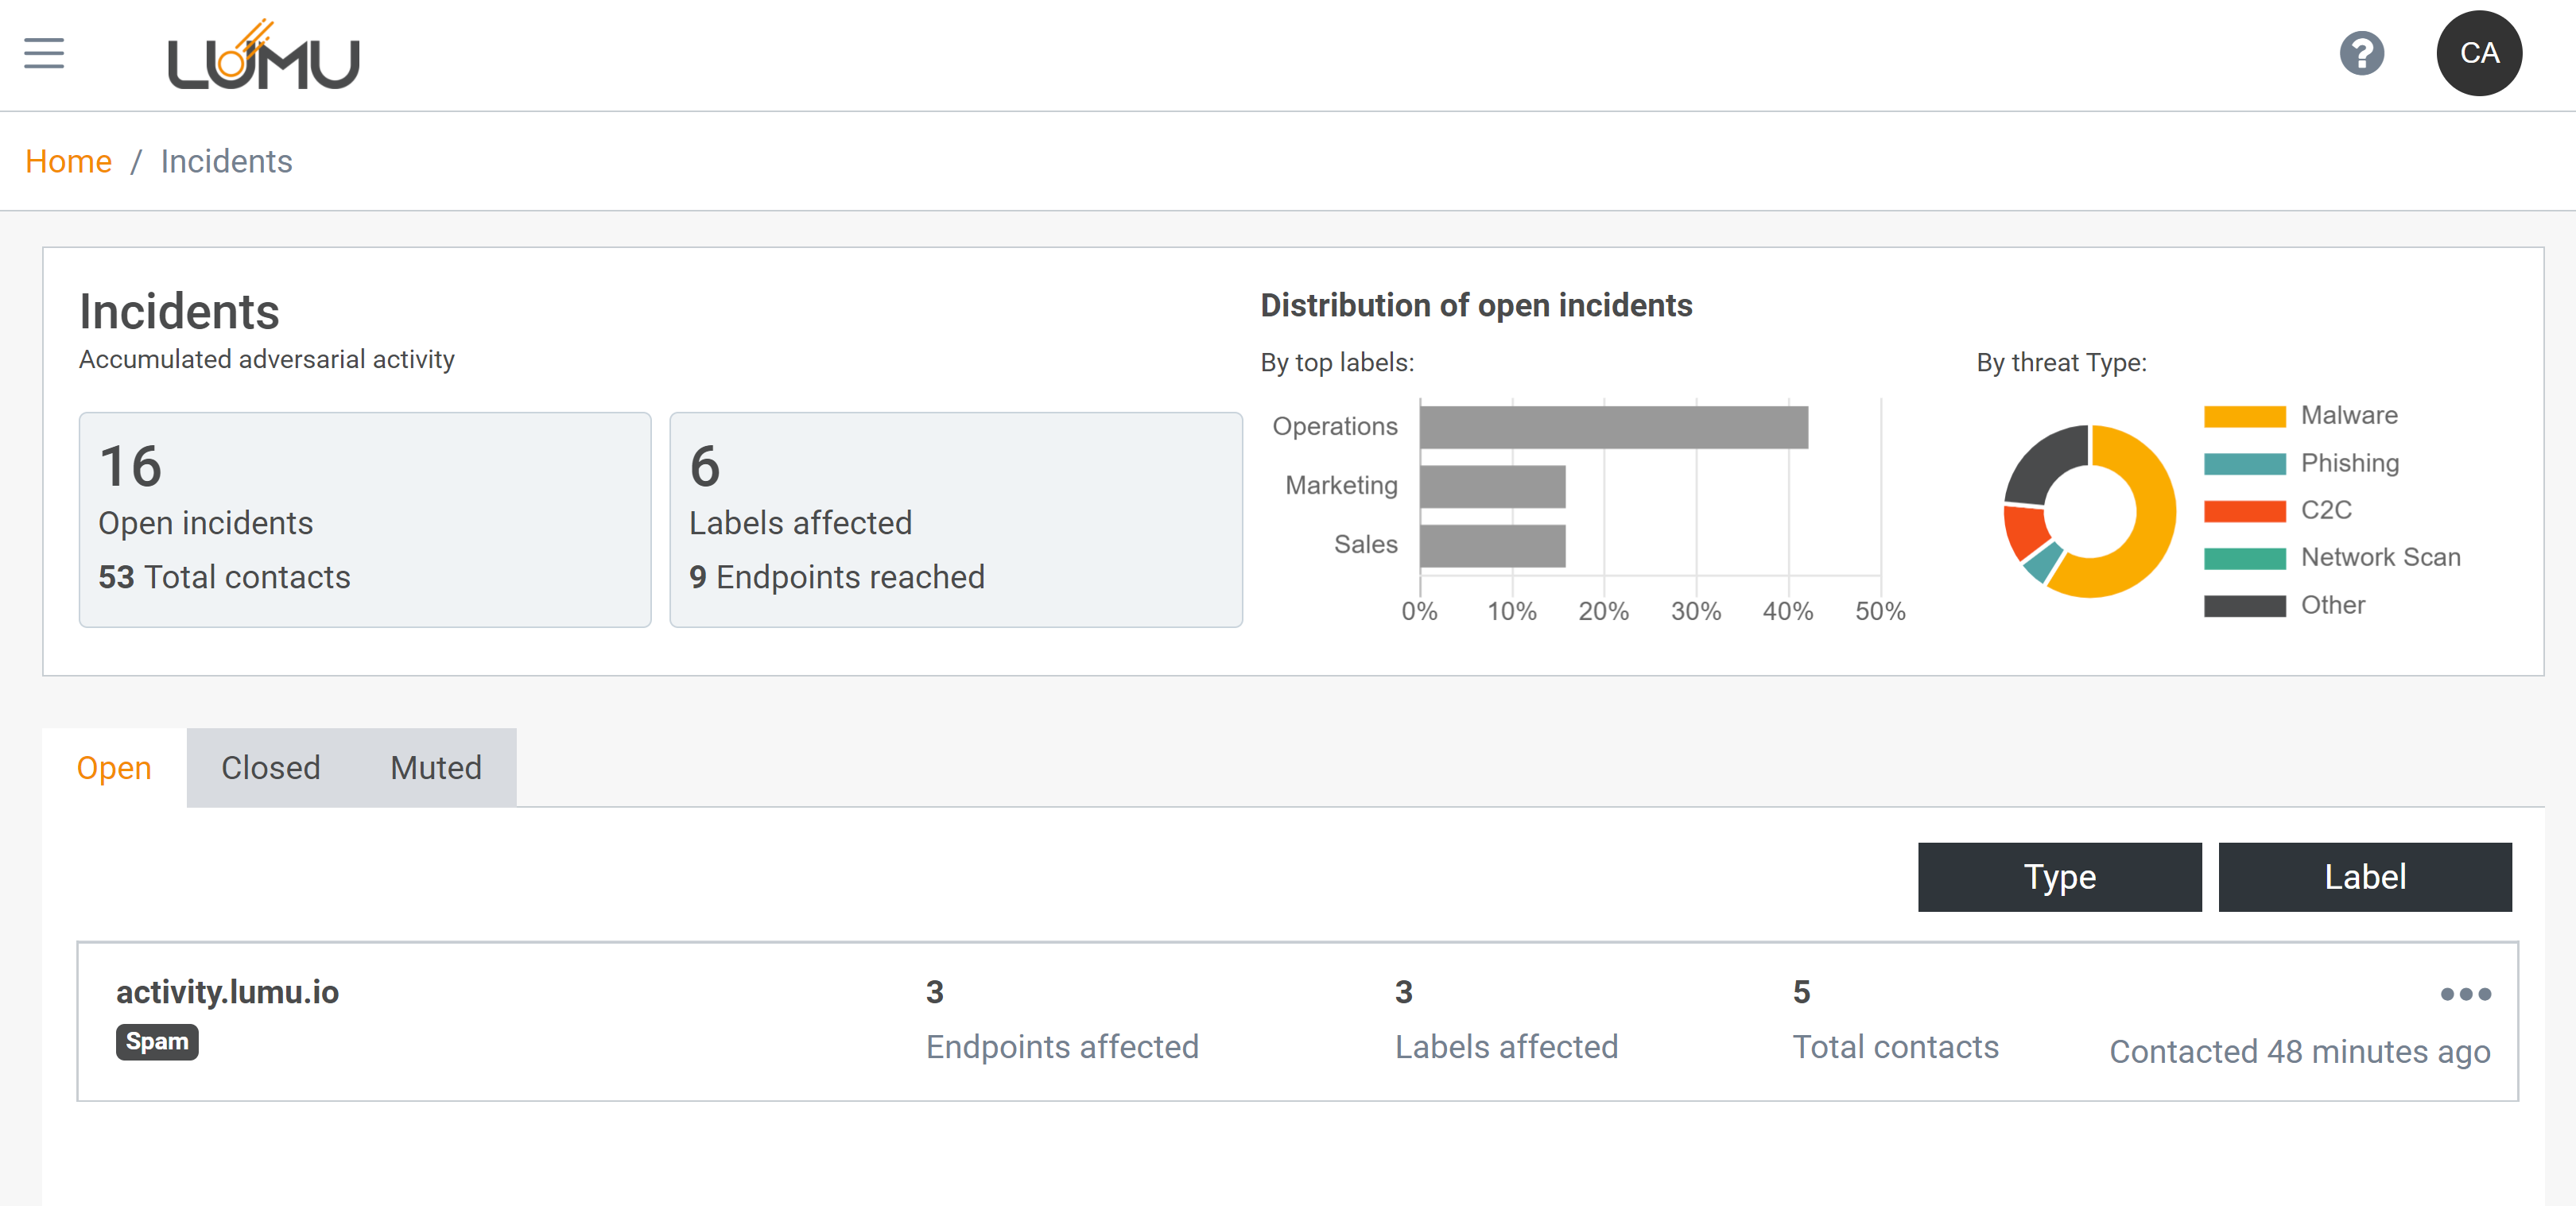2576x1206 pixels.
Task: Toggle C2C legend swatch
Action: pos(2244,511)
